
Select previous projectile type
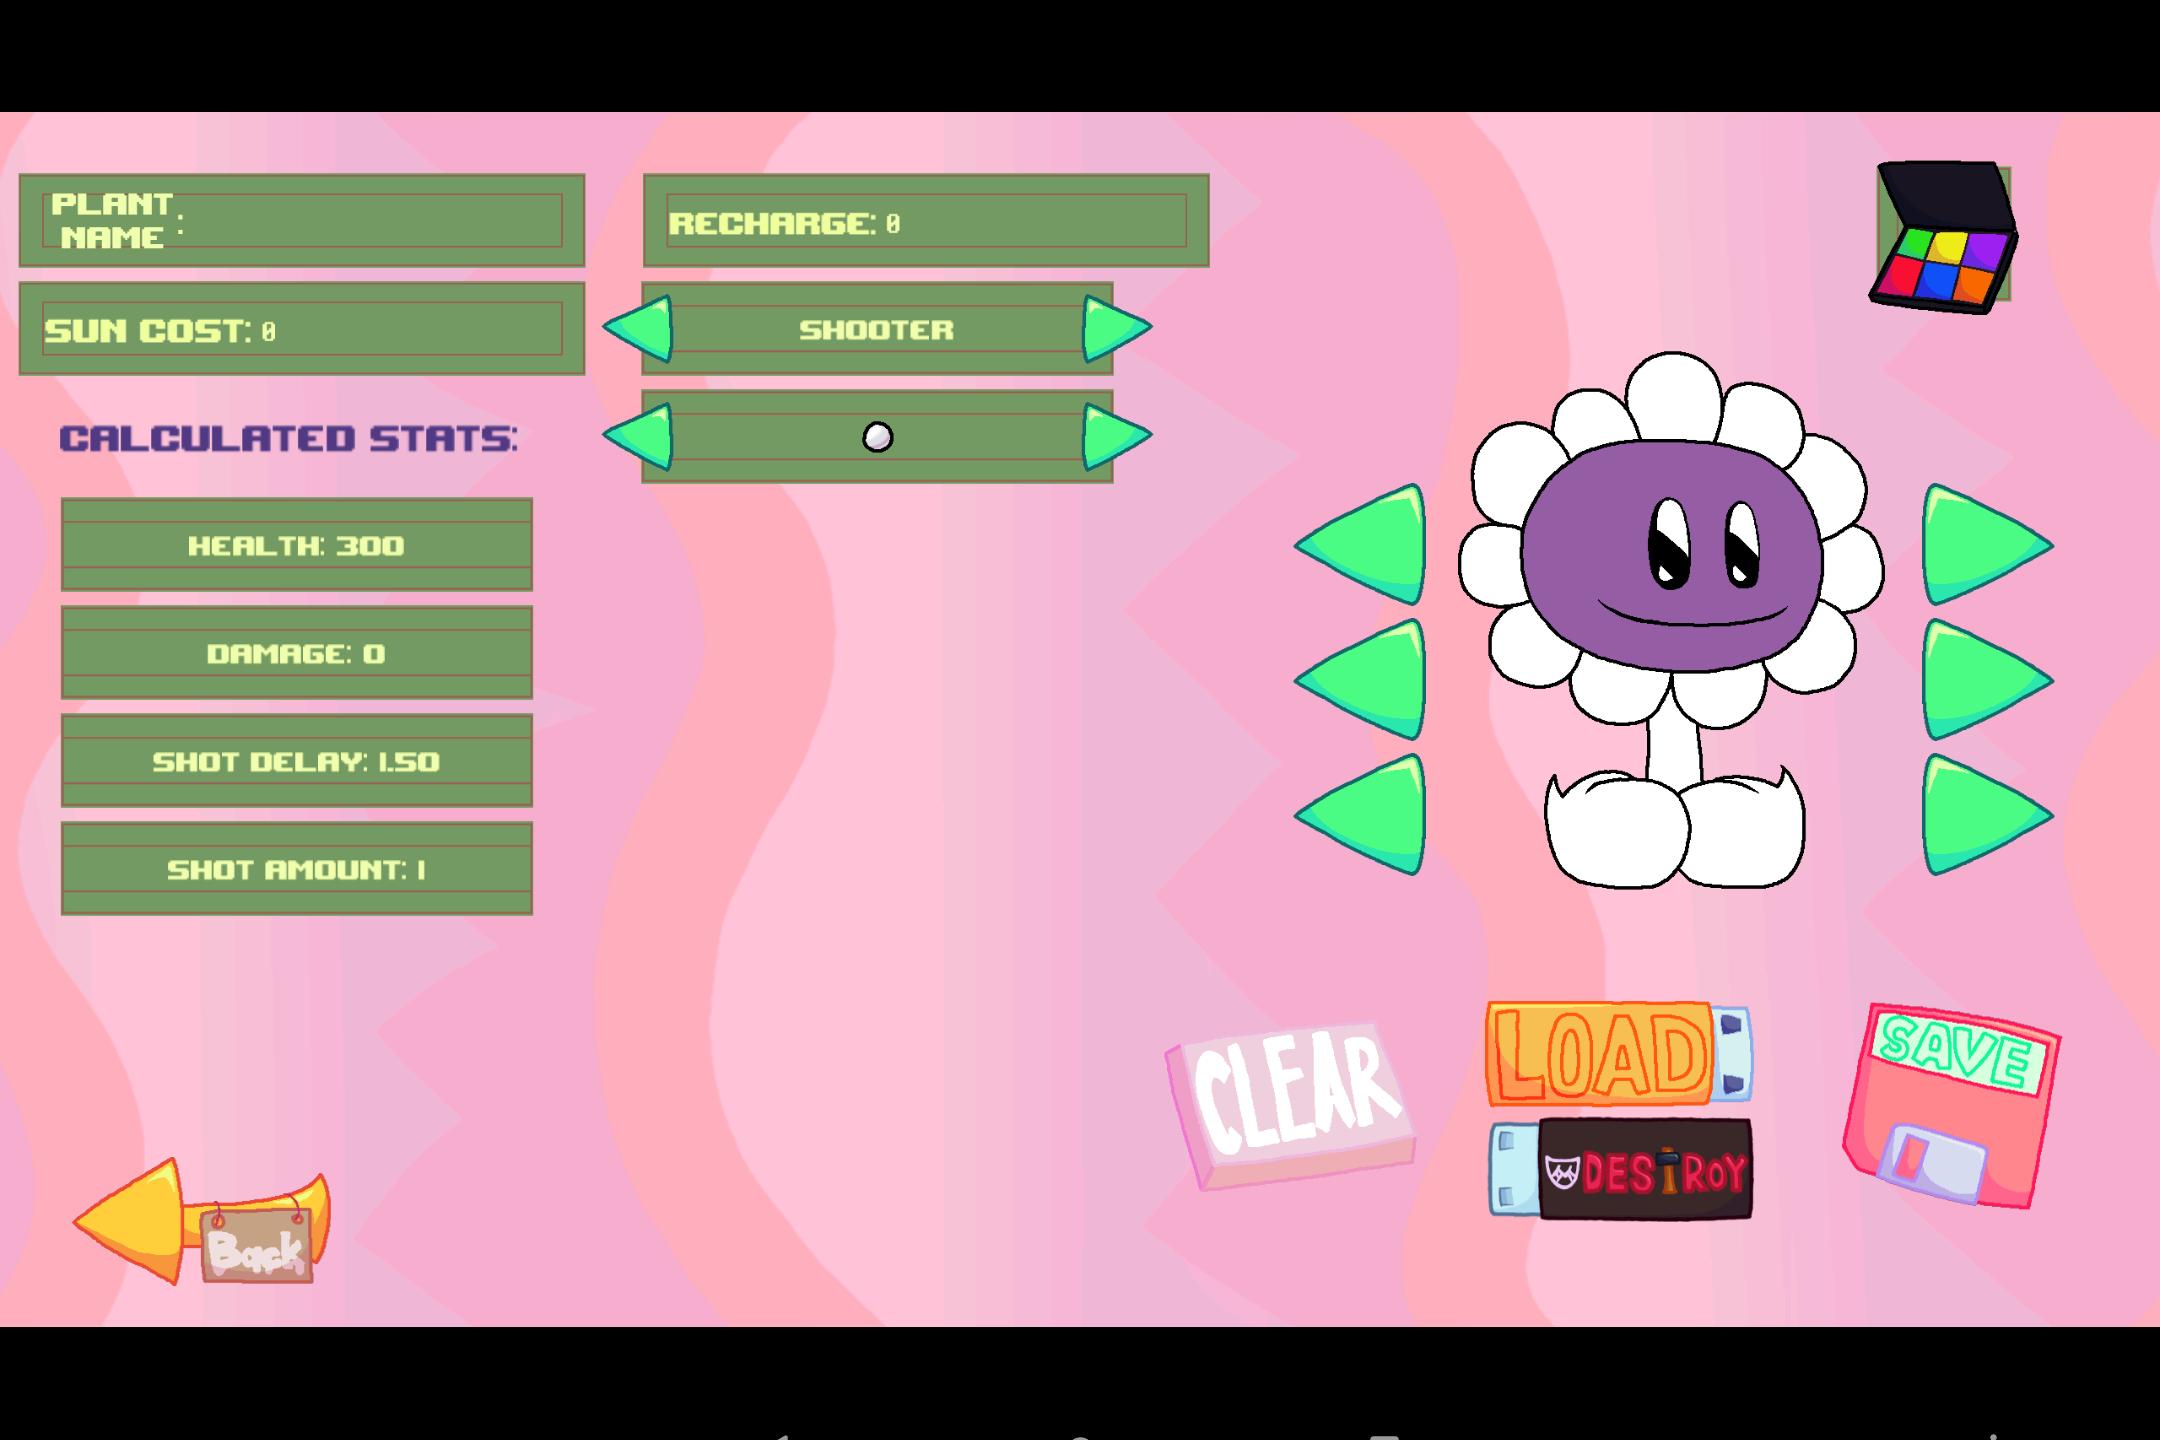pyautogui.click(x=640, y=436)
